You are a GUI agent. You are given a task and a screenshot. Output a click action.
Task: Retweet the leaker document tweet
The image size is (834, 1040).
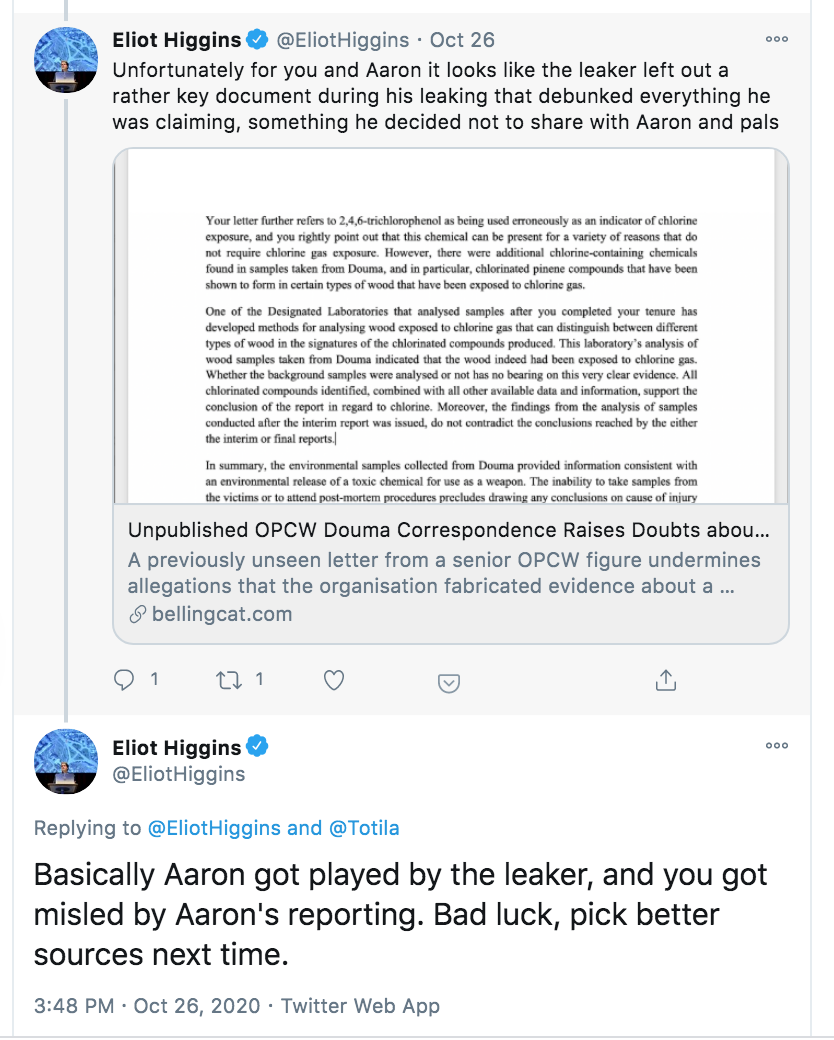[228, 680]
